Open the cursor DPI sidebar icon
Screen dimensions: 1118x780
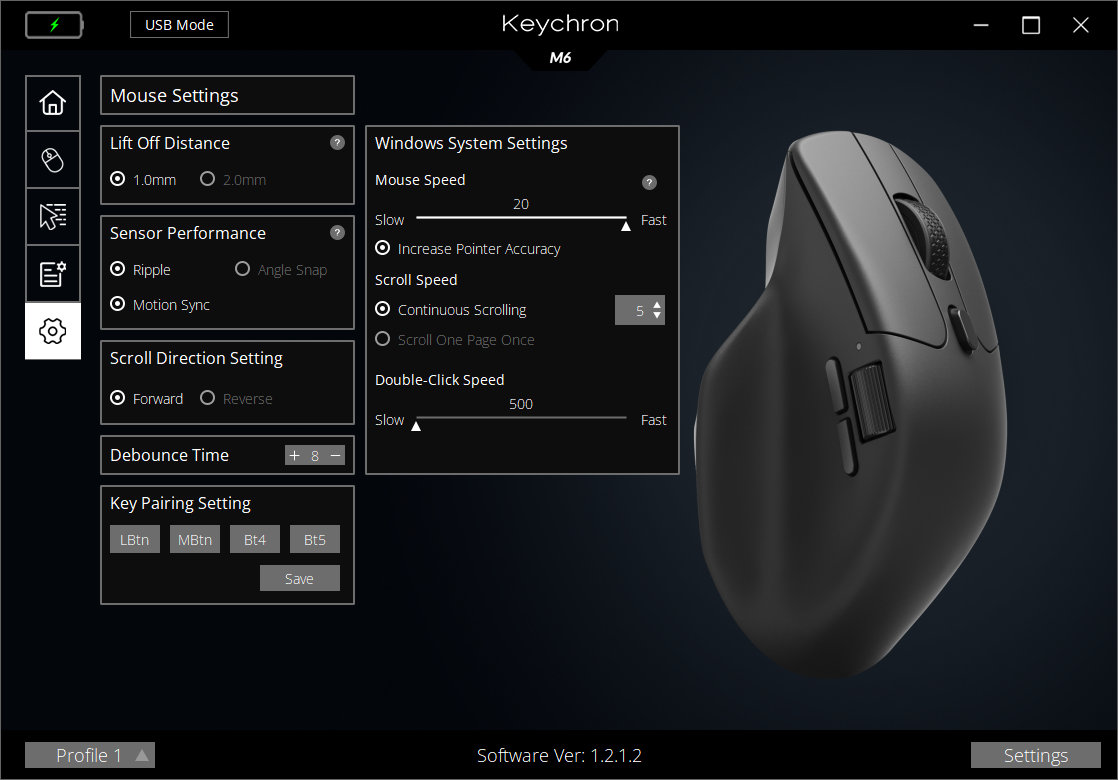(x=52, y=217)
